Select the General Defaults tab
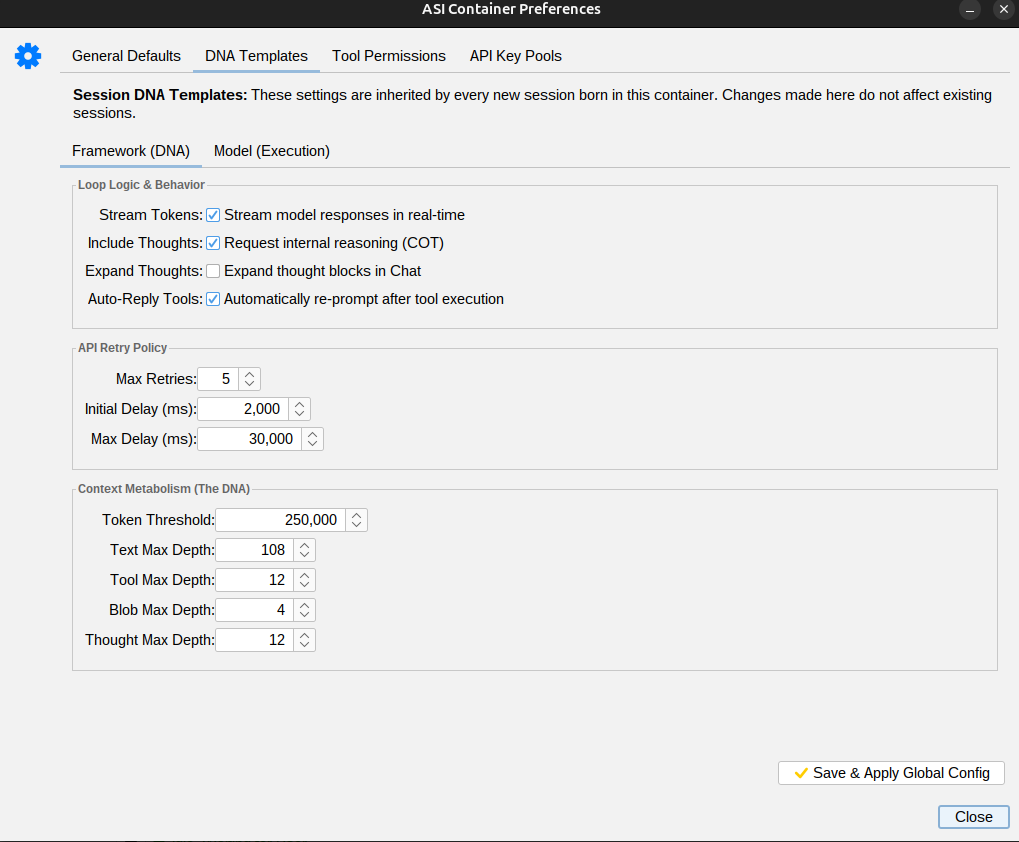 click(126, 56)
